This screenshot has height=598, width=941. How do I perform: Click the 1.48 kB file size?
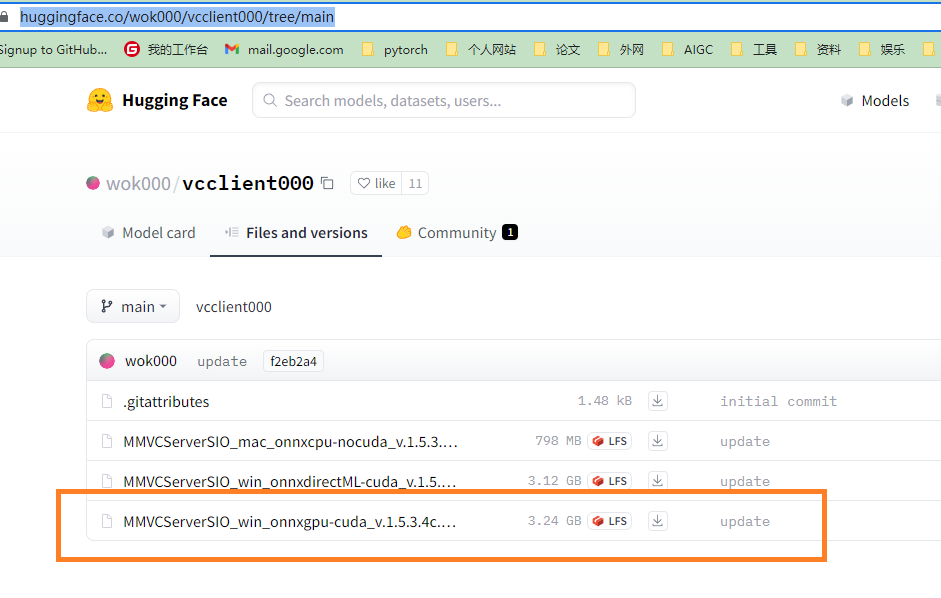pyautogui.click(x=604, y=400)
